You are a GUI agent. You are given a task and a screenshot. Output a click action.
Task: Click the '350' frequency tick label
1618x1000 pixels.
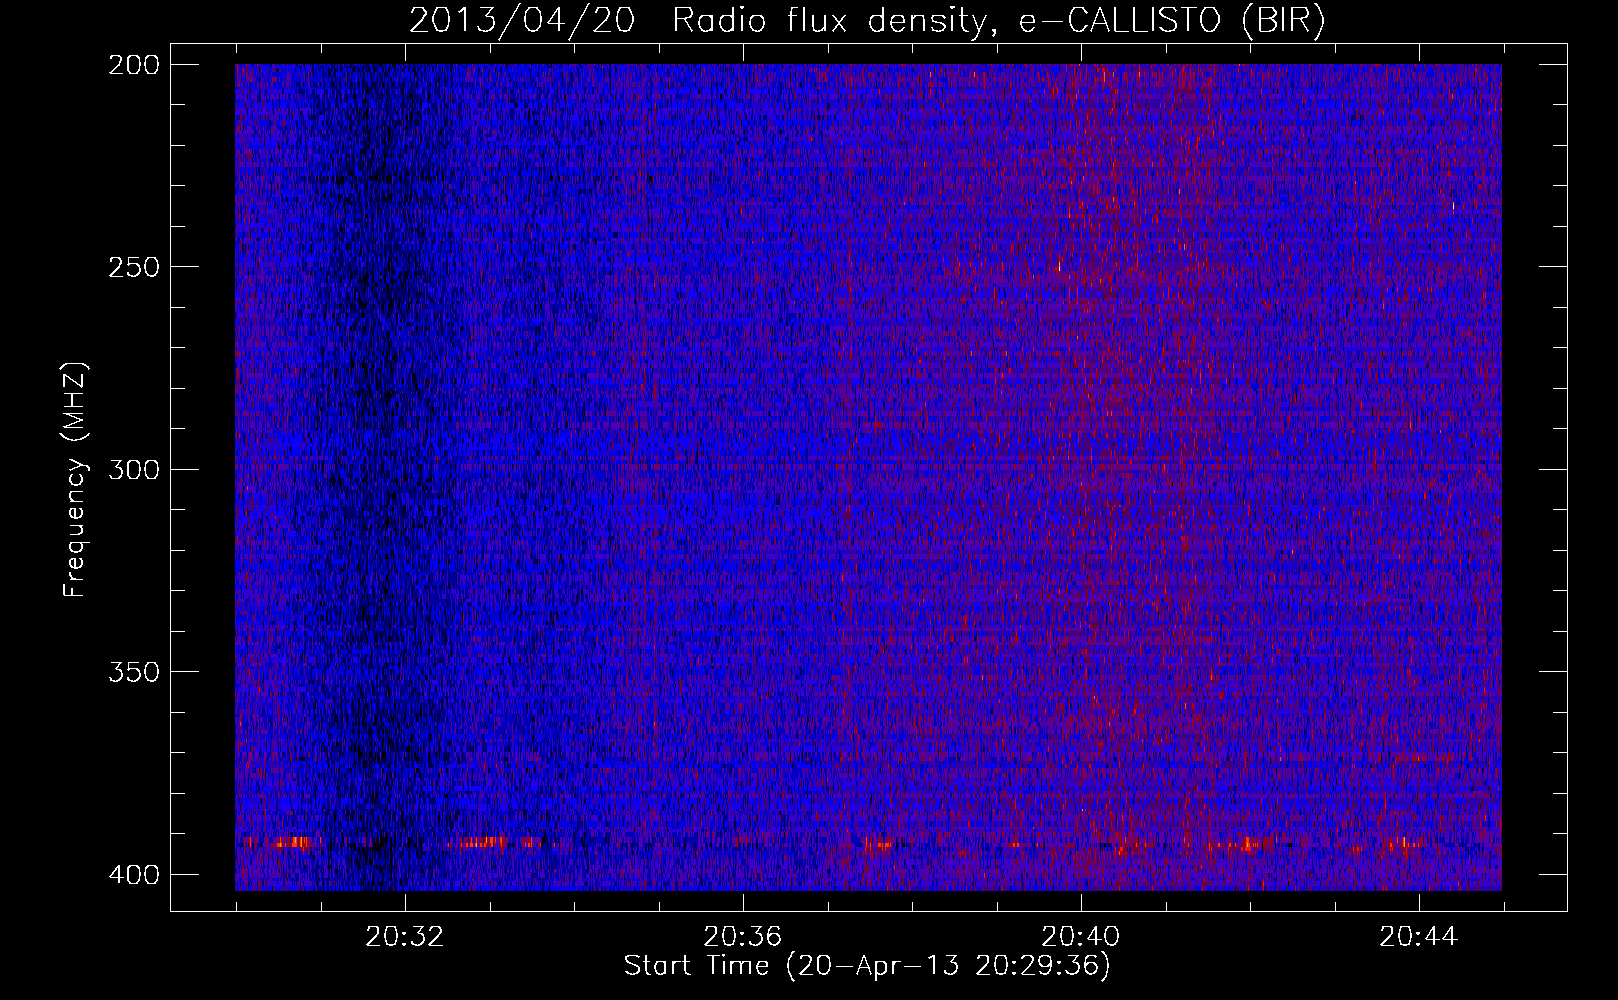coord(133,672)
